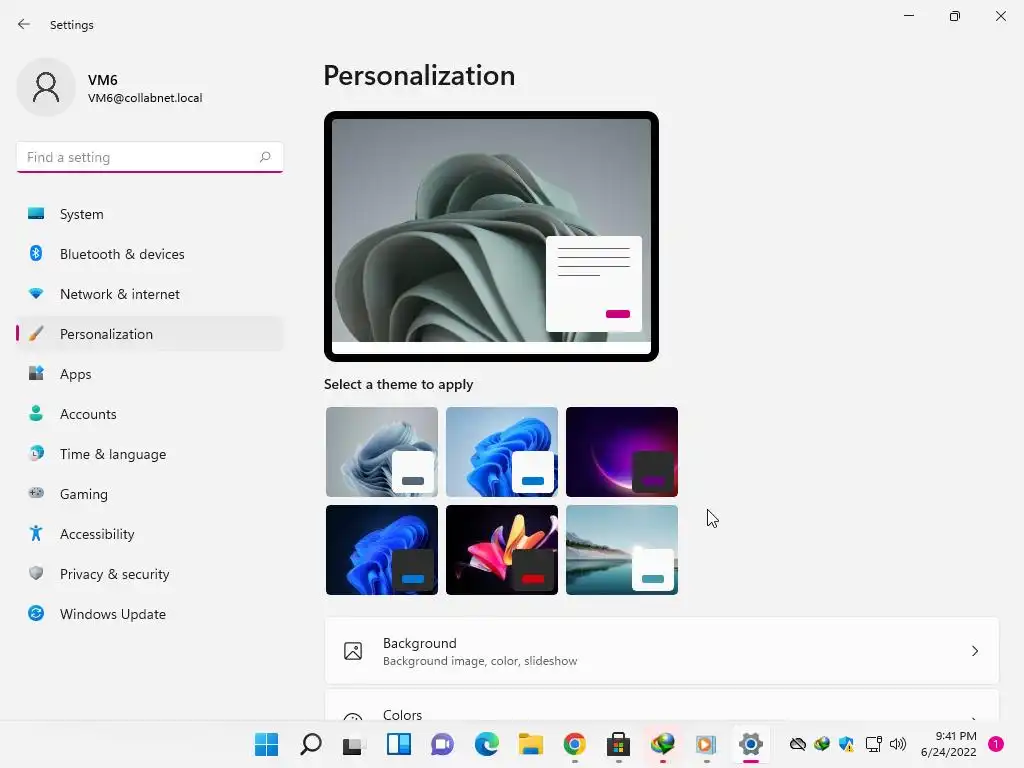The height and width of the screenshot is (768, 1024).
Task: Apply the light gray bloom theme
Action: (x=381, y=452)
